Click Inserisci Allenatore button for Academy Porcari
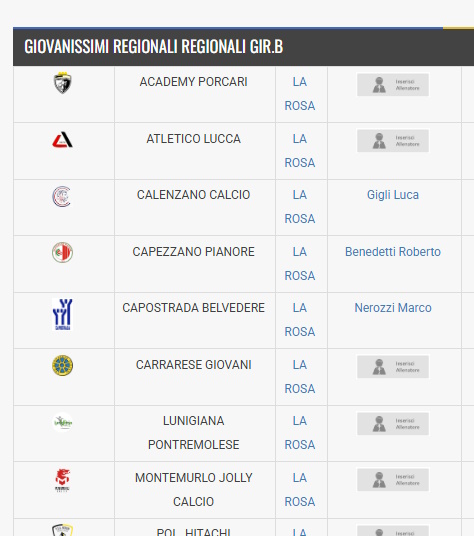The height and width of the screenshot is (536, 474). point(393,85)
